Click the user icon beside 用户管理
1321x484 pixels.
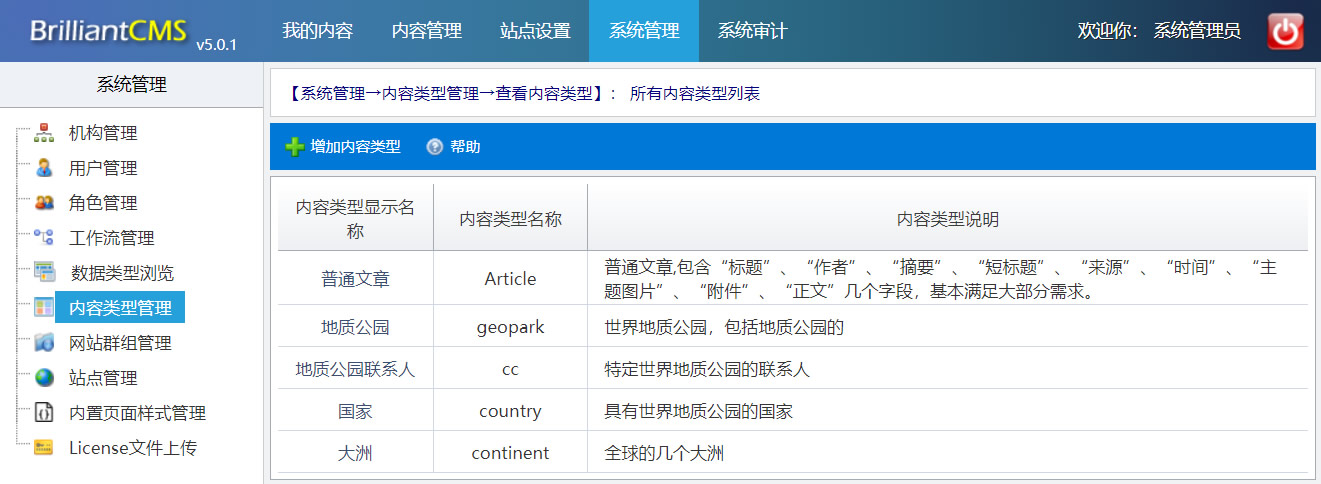pos(44,168)
